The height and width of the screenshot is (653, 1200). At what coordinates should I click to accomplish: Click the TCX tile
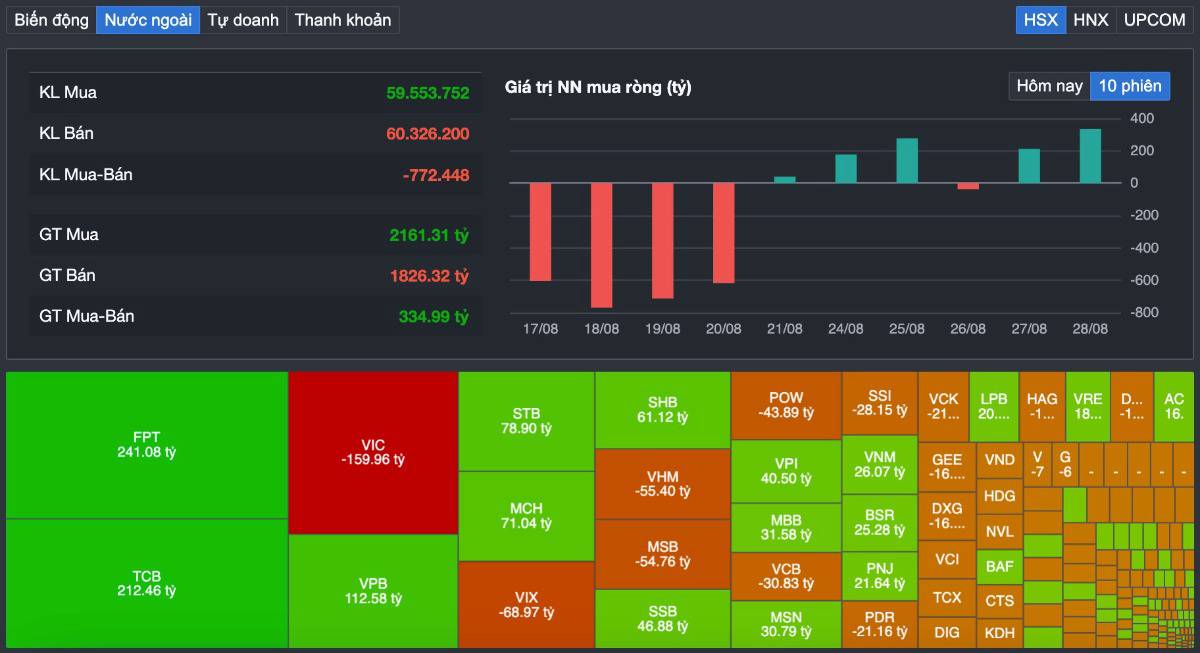[946, 597]
